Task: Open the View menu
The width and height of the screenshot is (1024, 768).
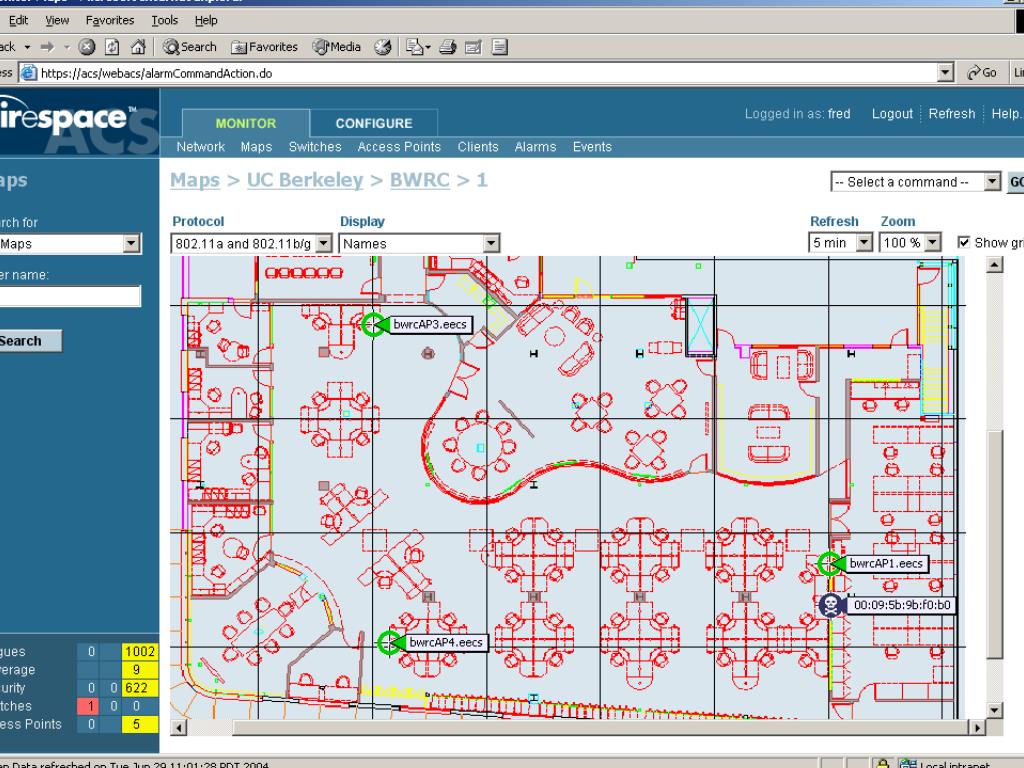Action: coord(57,20)
